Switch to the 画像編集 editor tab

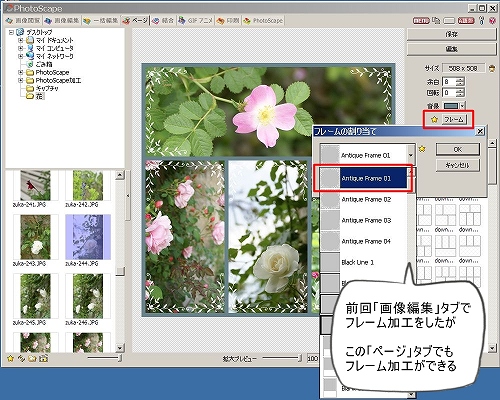(x=61, y=21)
